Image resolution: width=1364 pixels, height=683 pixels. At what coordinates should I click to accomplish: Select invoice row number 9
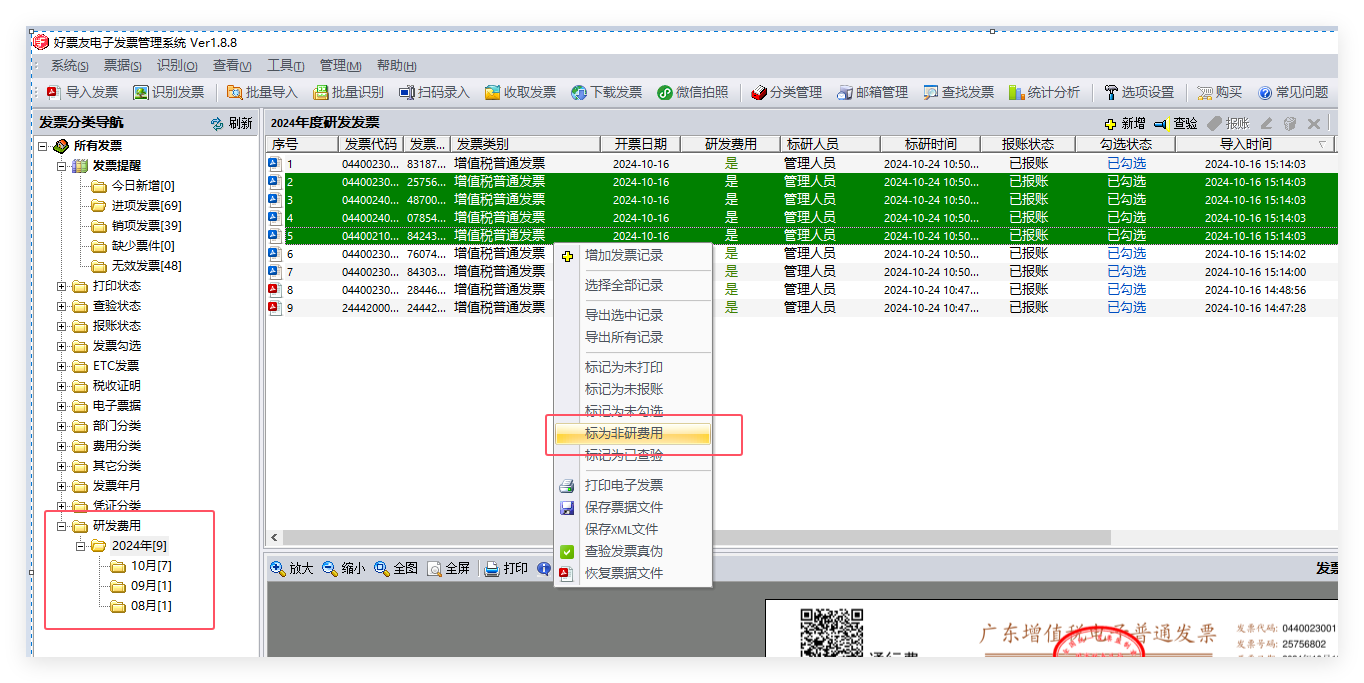point(801,308)
